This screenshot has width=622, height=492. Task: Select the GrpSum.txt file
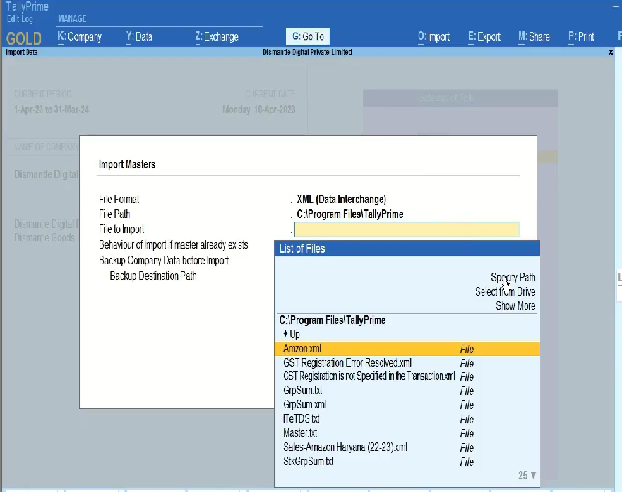click(407, 390)
